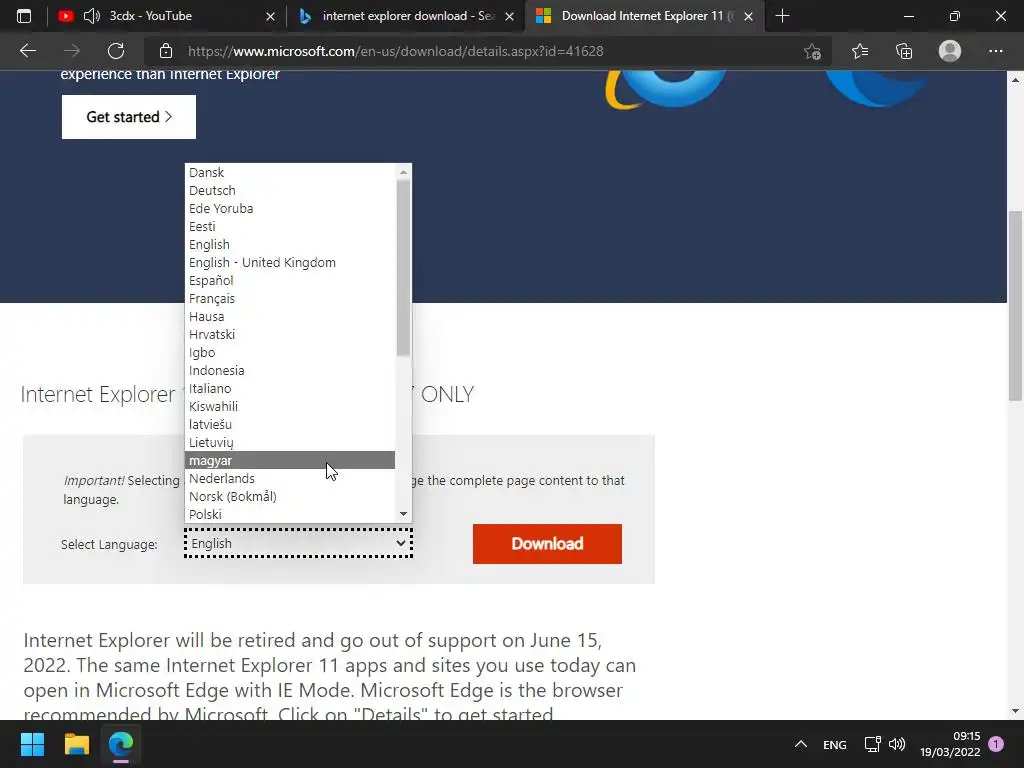This screenshot has height=768, width=1024.
Task: Pick Français from the list
Action: 289,298
